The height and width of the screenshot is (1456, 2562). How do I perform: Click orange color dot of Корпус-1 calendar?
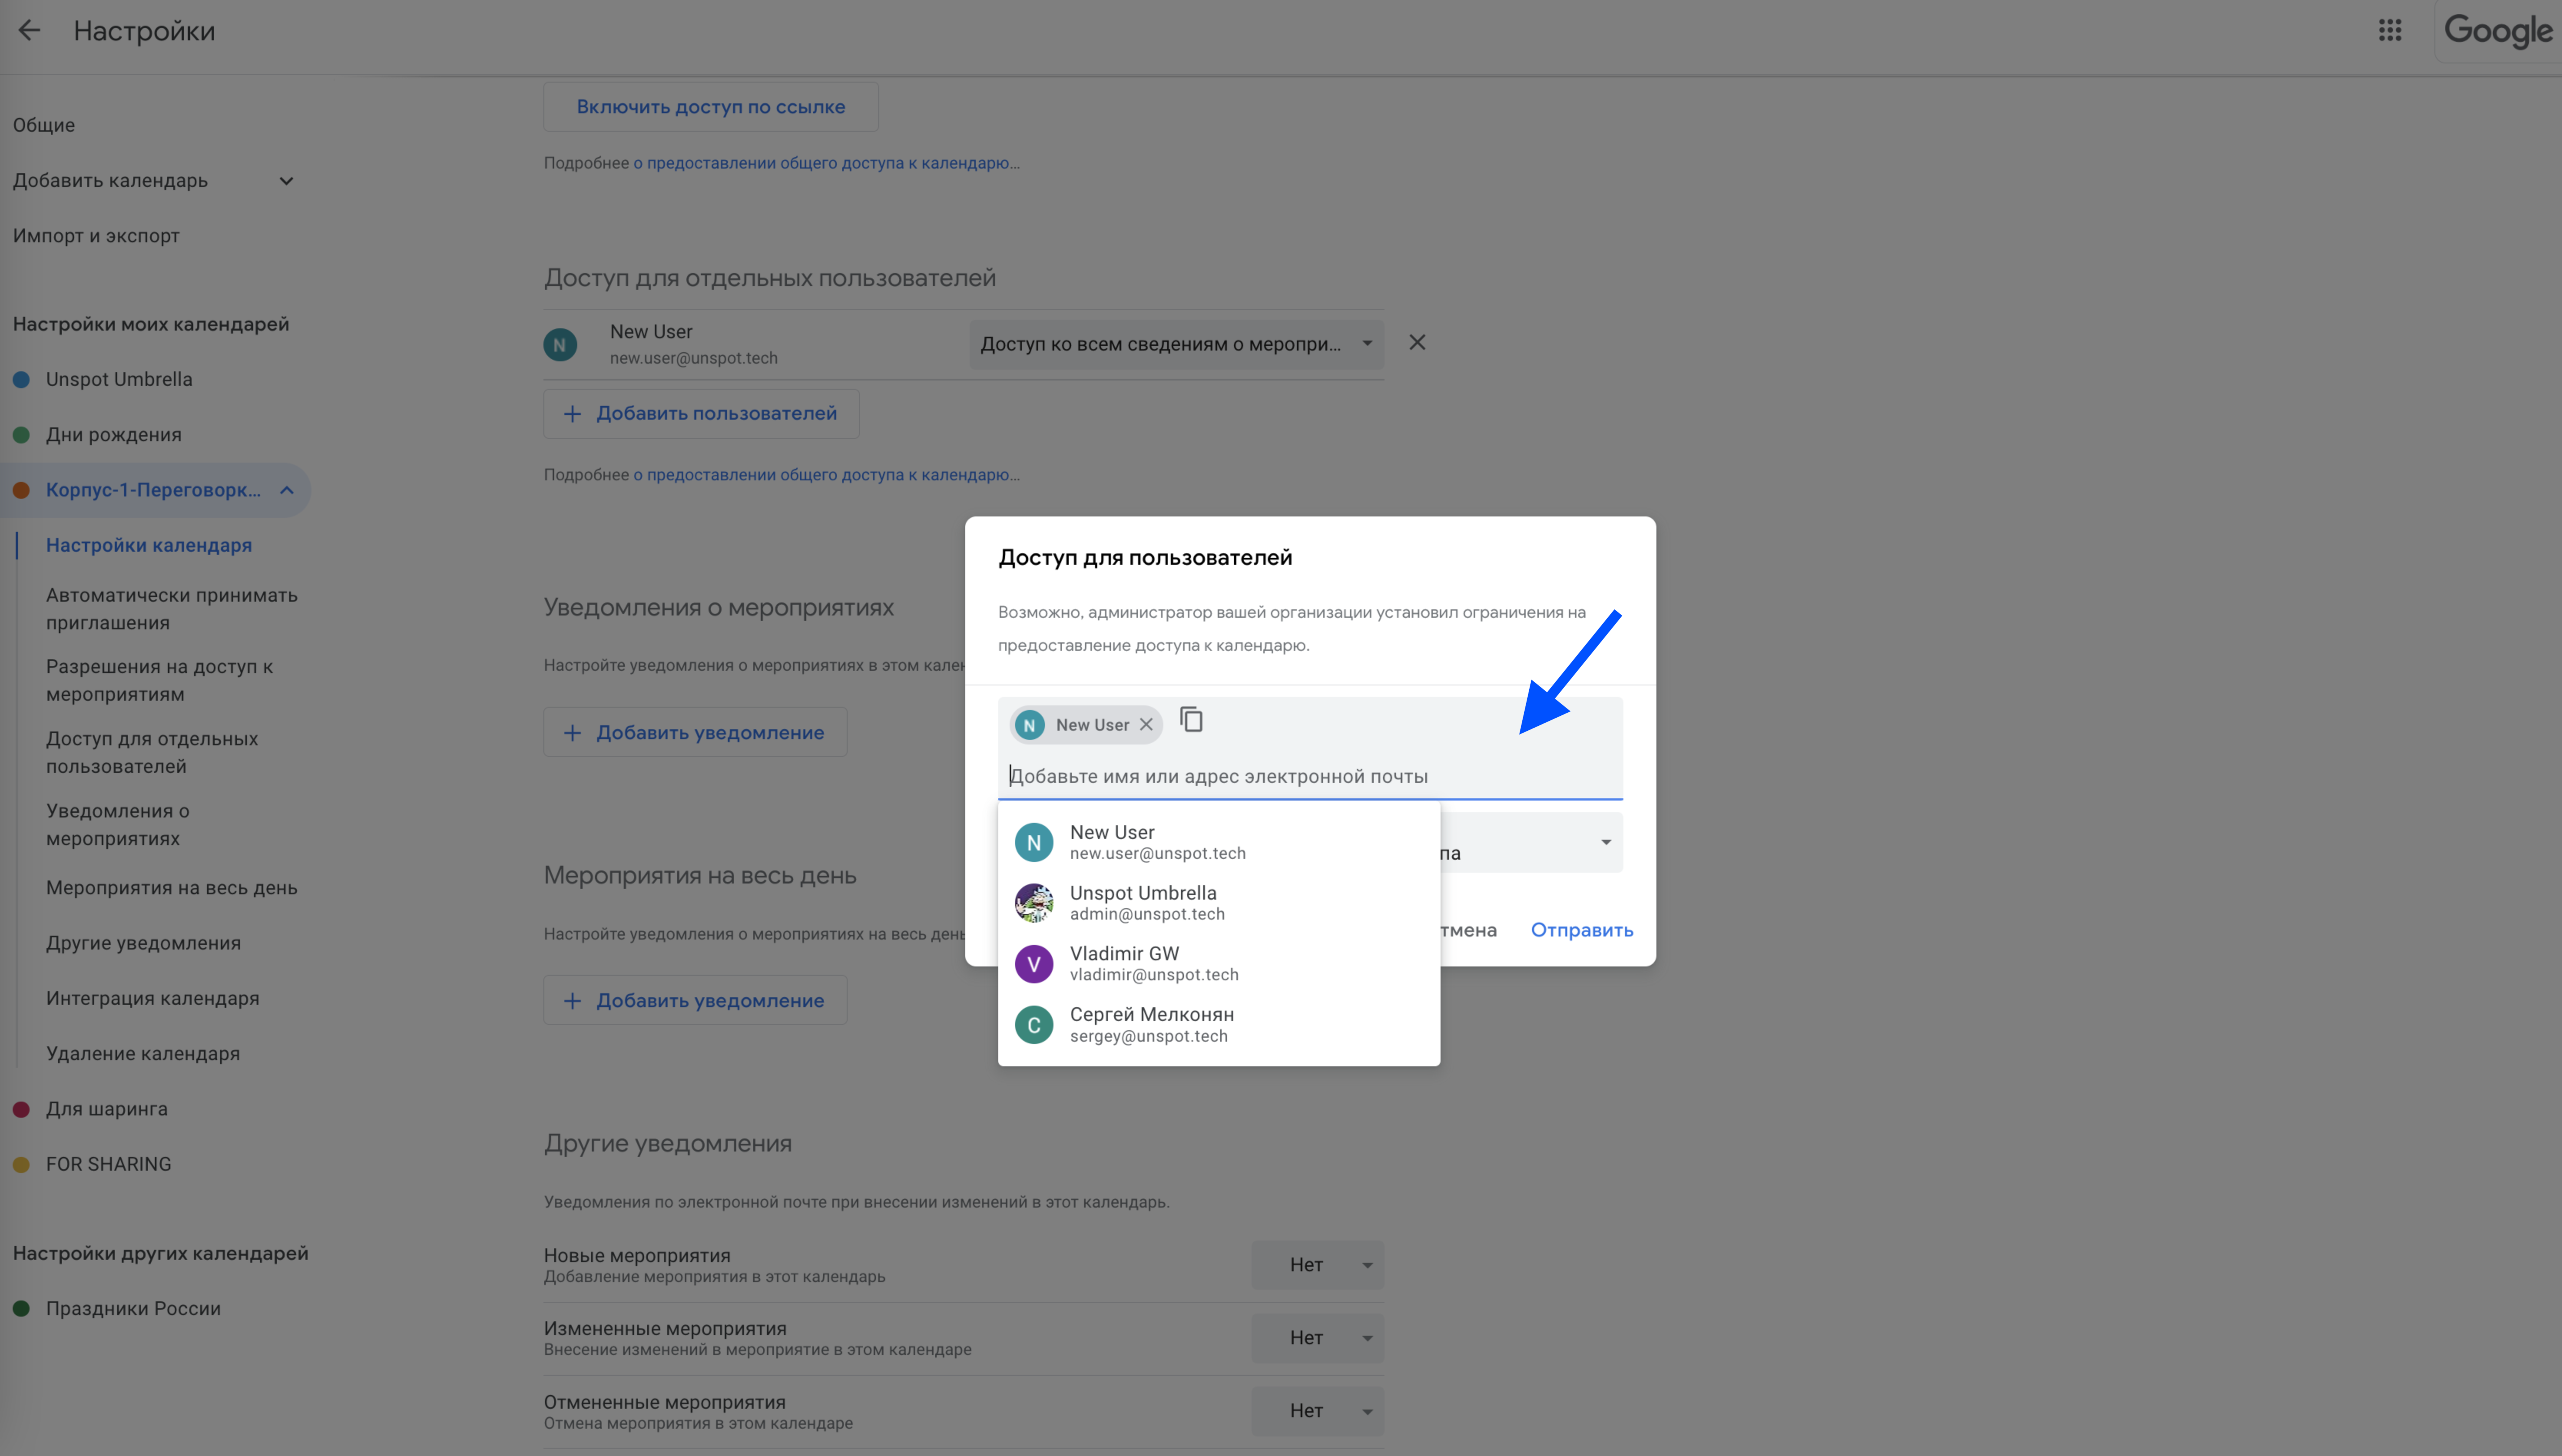click(21, 490)
